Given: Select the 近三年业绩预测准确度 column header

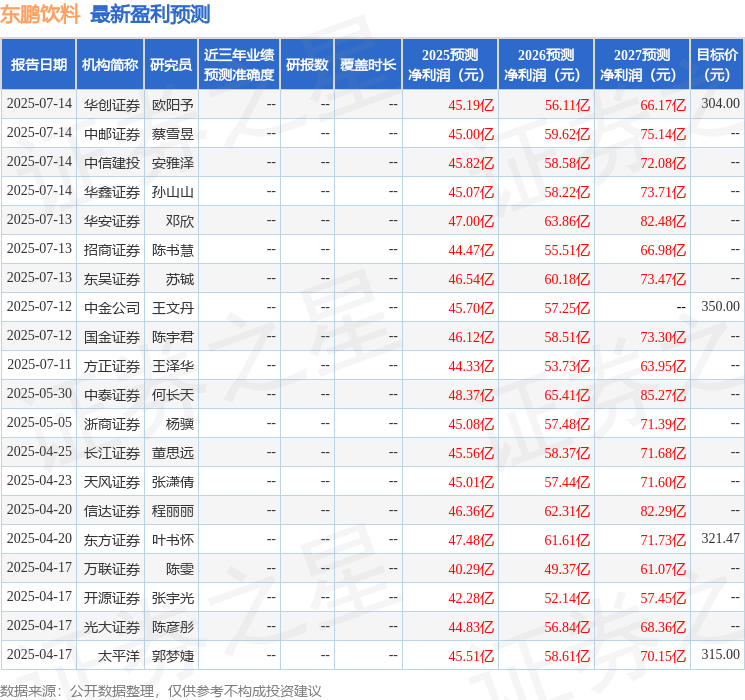Looking at the screenshot, I should [239, 65].
